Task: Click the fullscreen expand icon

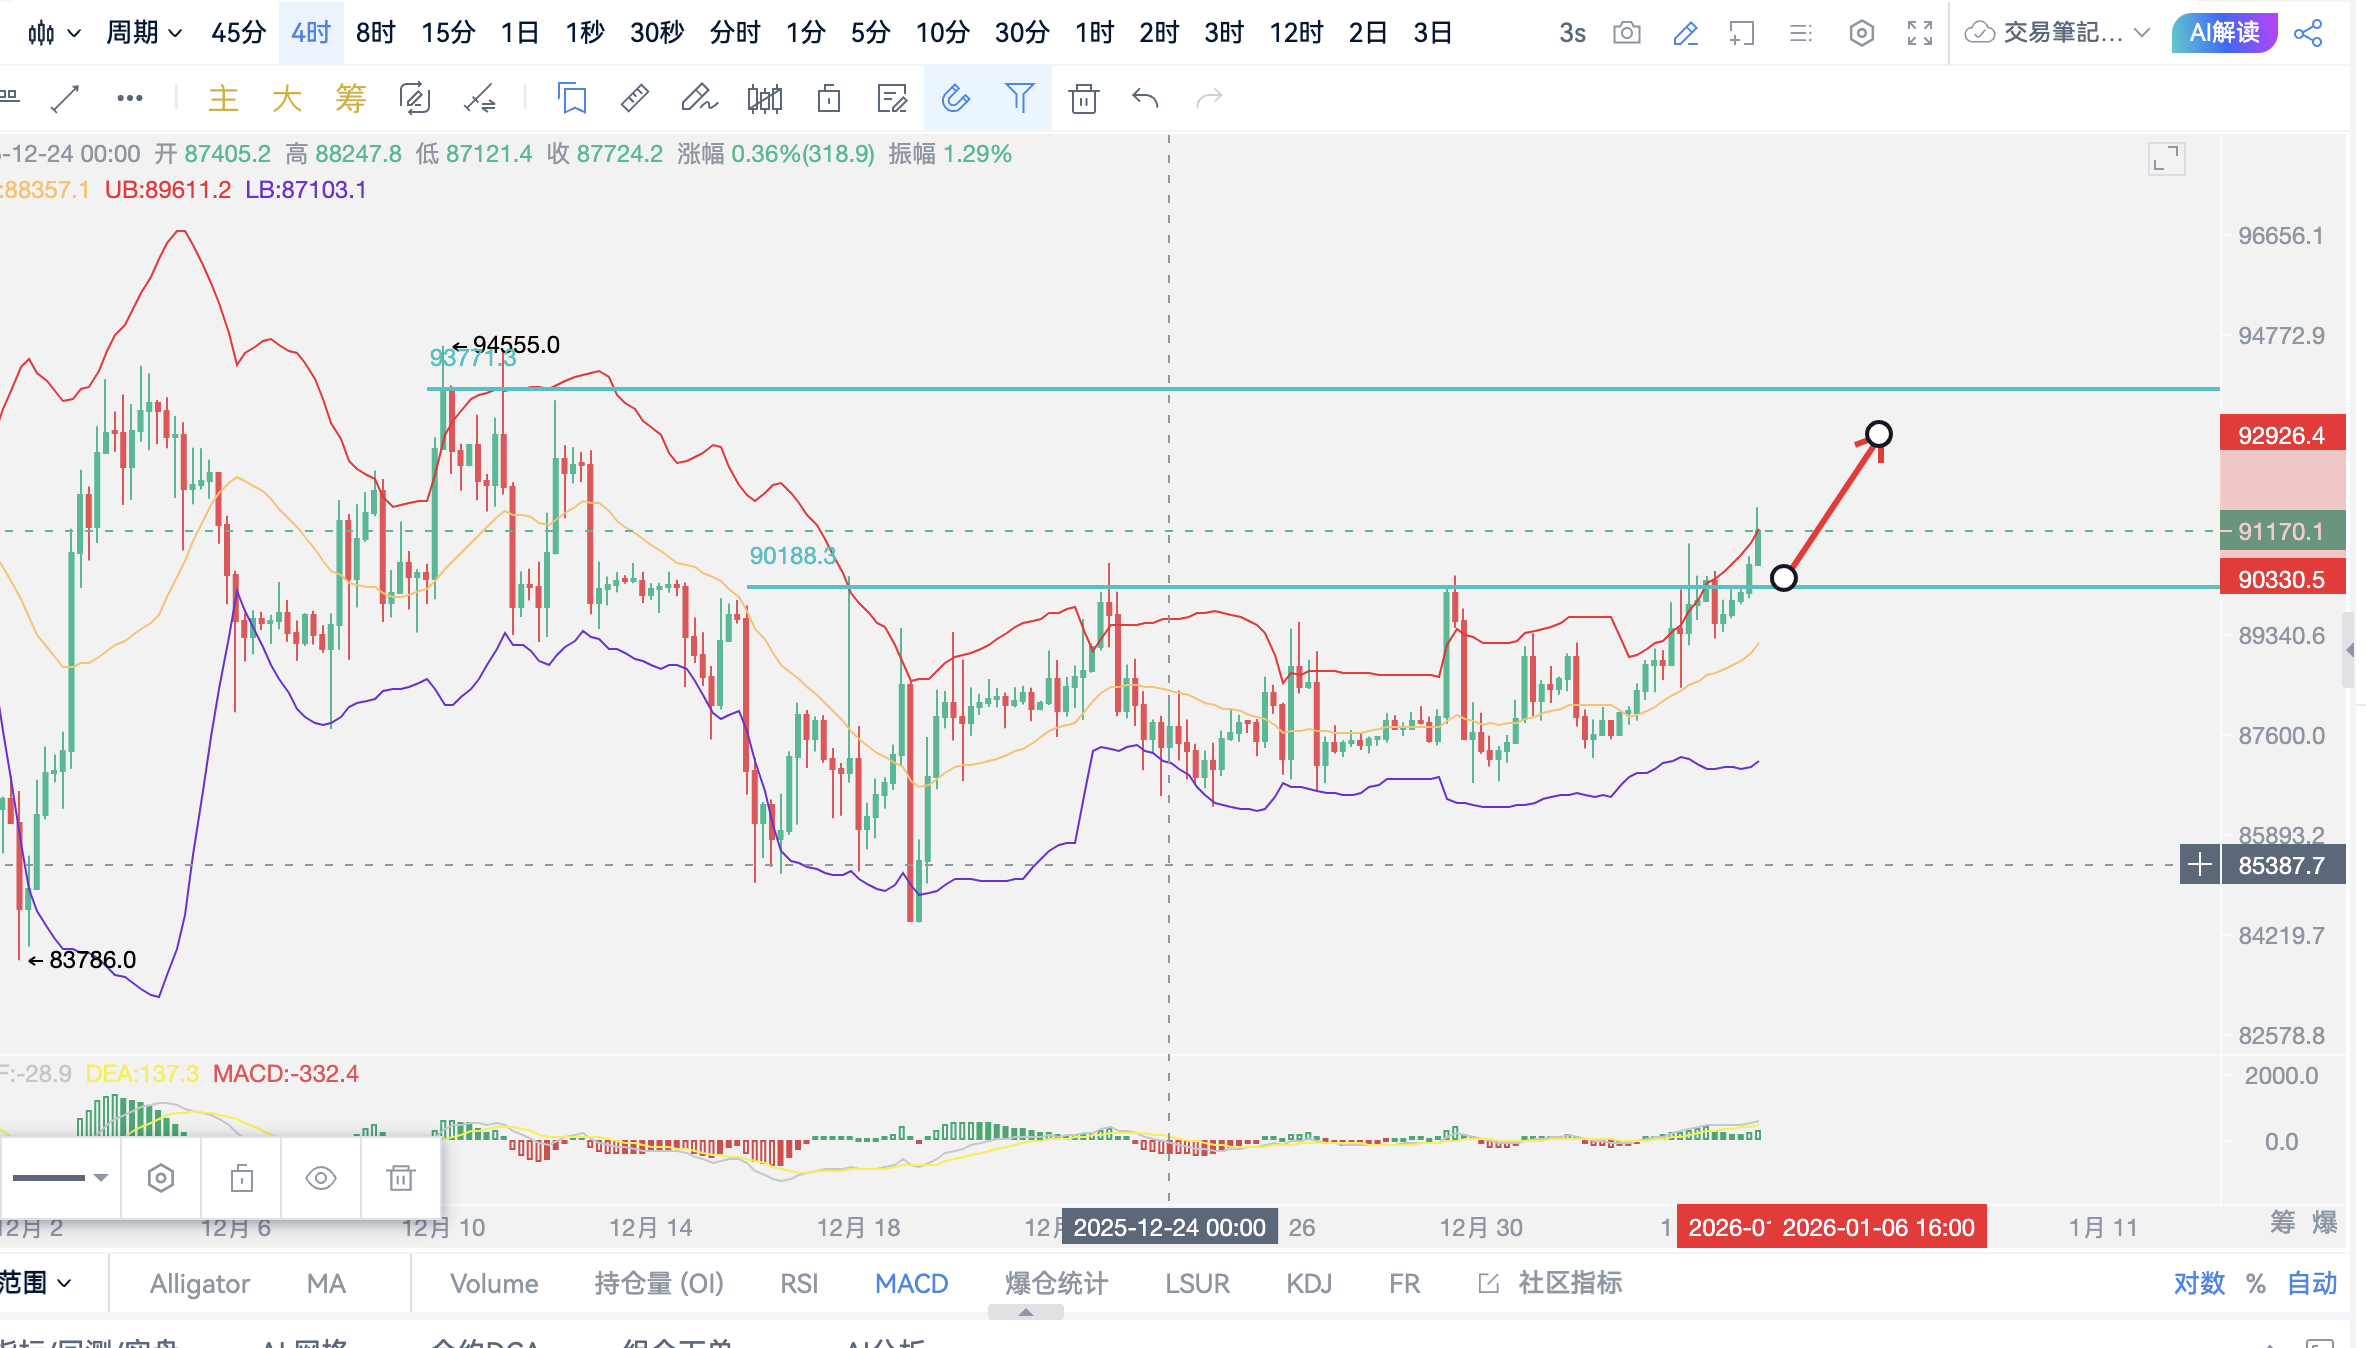Action: click(x=1919, y=33)
